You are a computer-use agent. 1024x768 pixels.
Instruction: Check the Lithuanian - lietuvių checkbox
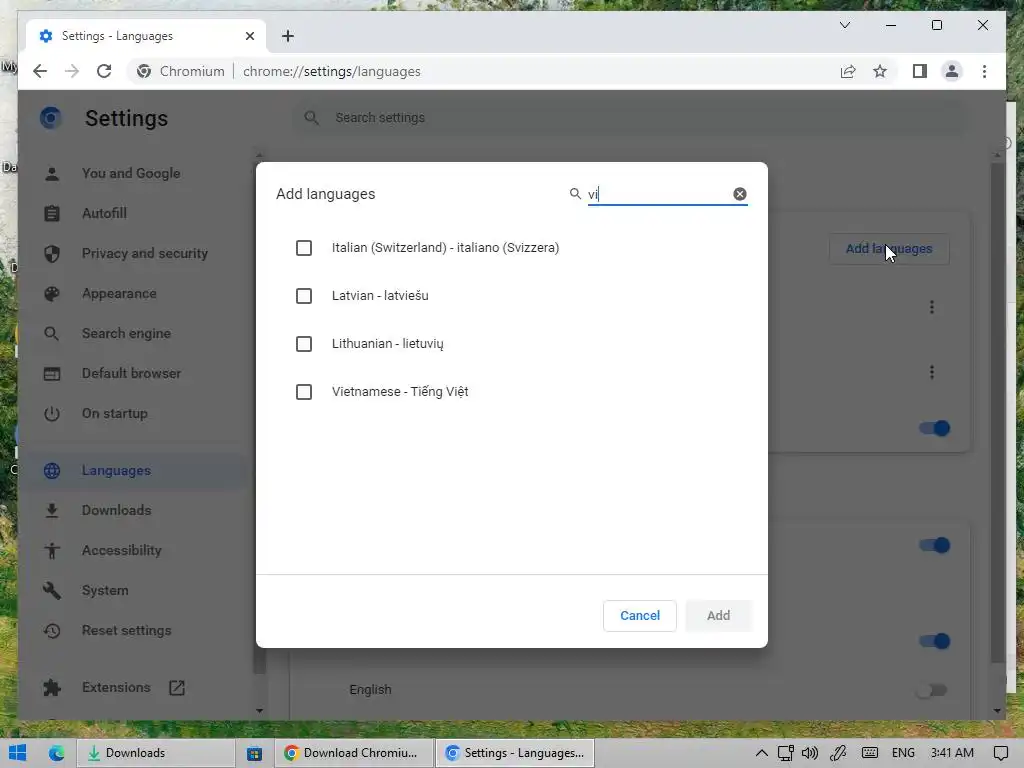point(304,344)
